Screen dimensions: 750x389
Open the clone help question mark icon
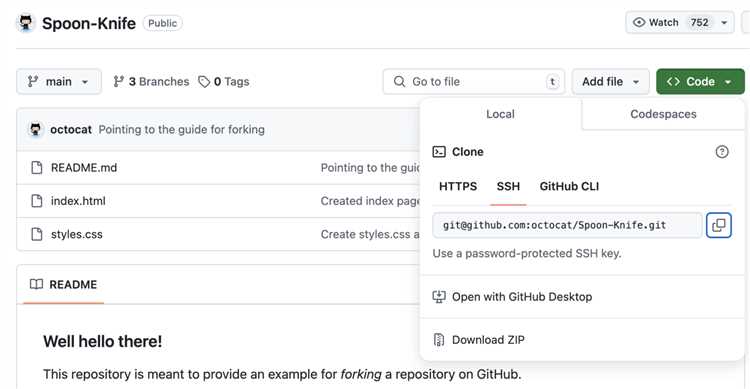tap(721, 152)
